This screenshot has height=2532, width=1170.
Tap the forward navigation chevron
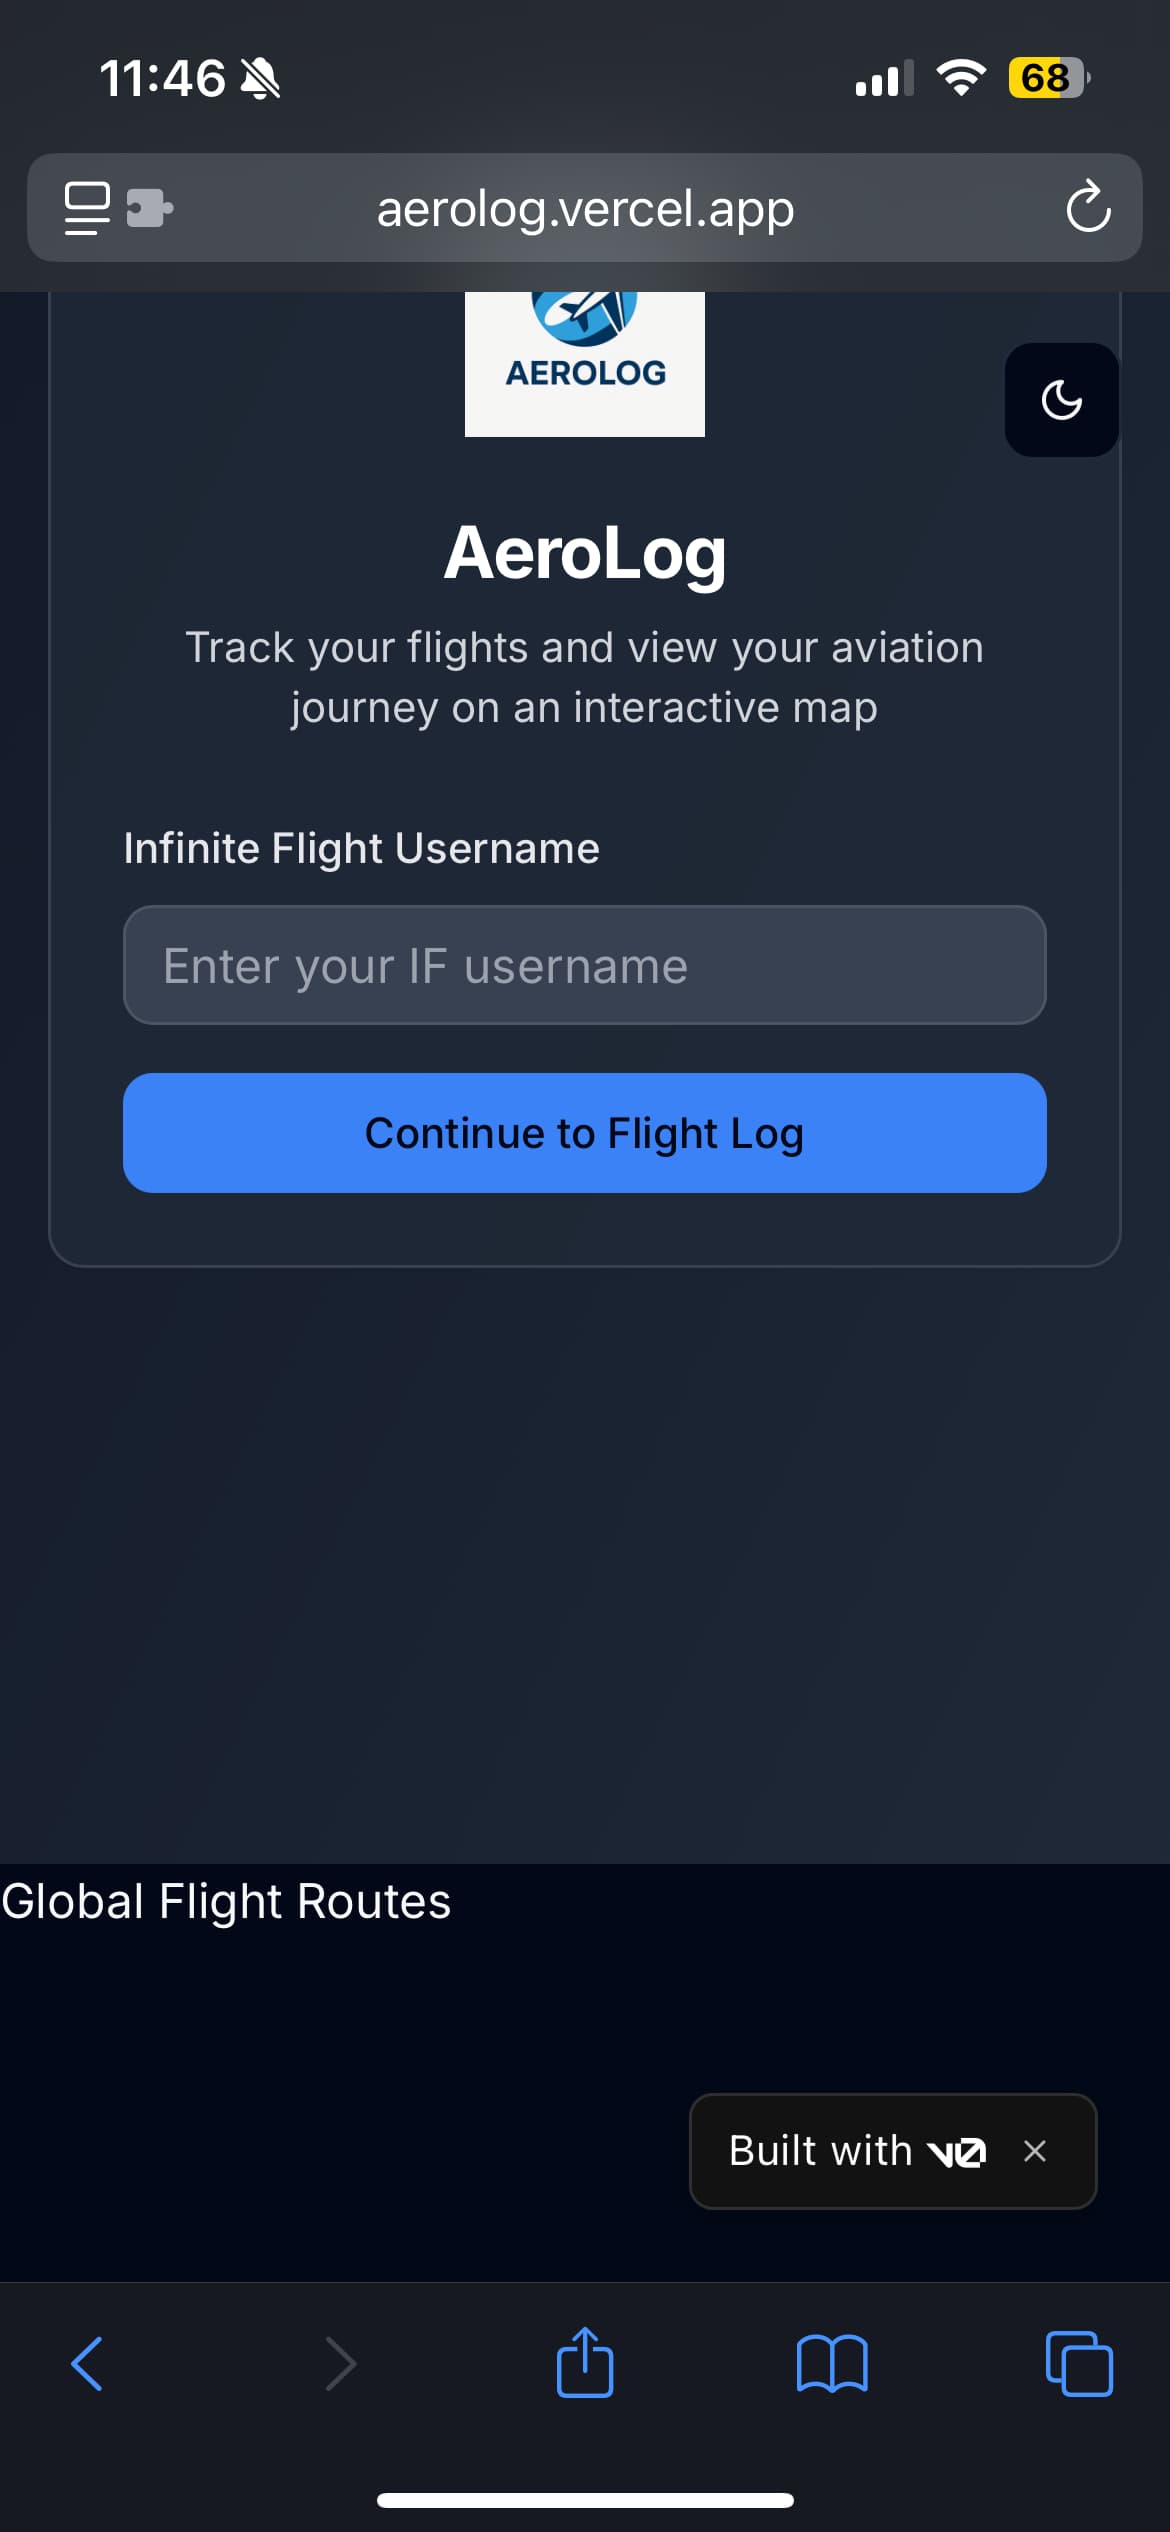(x=340, y=2364)
